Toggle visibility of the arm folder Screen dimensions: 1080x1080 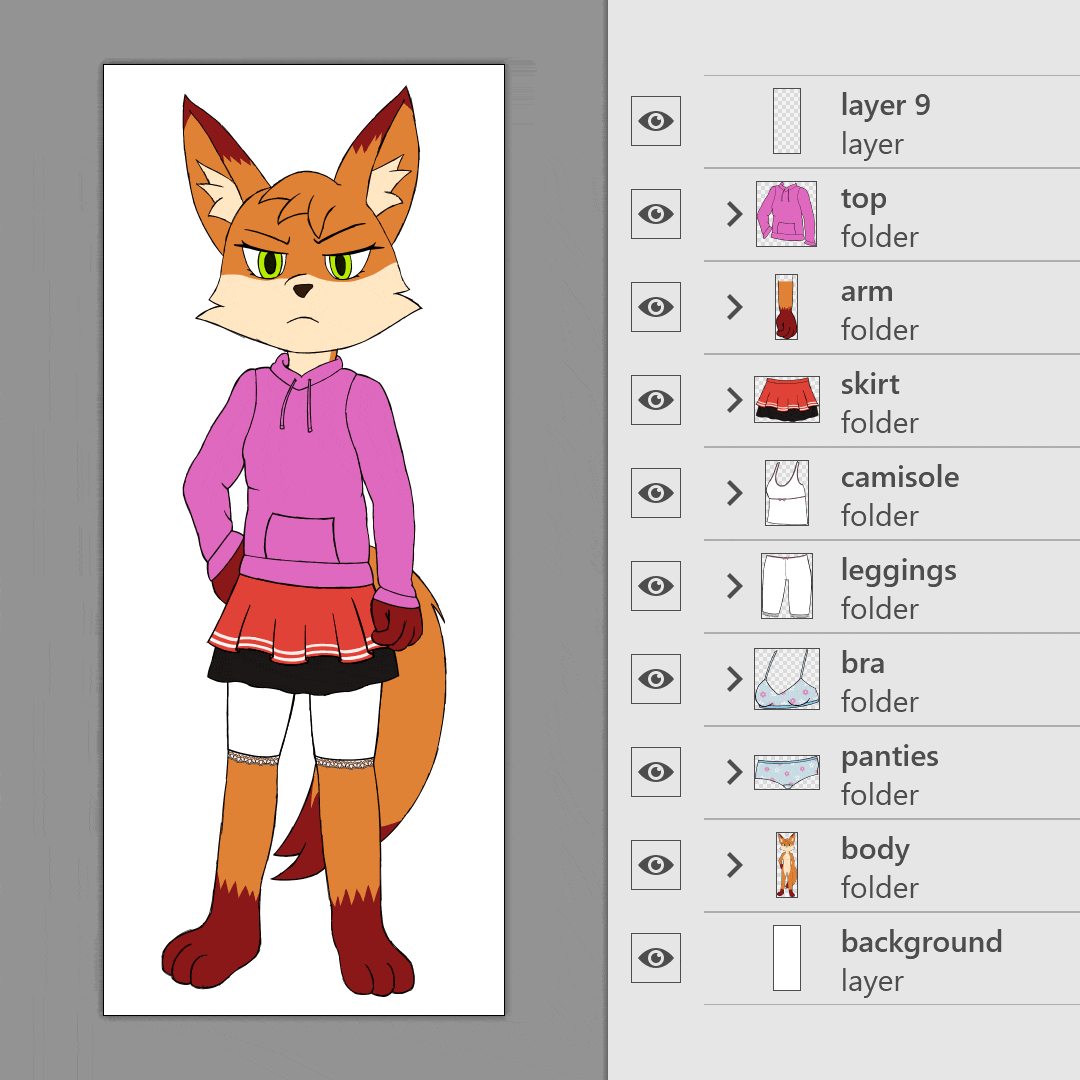coord(656,307)
